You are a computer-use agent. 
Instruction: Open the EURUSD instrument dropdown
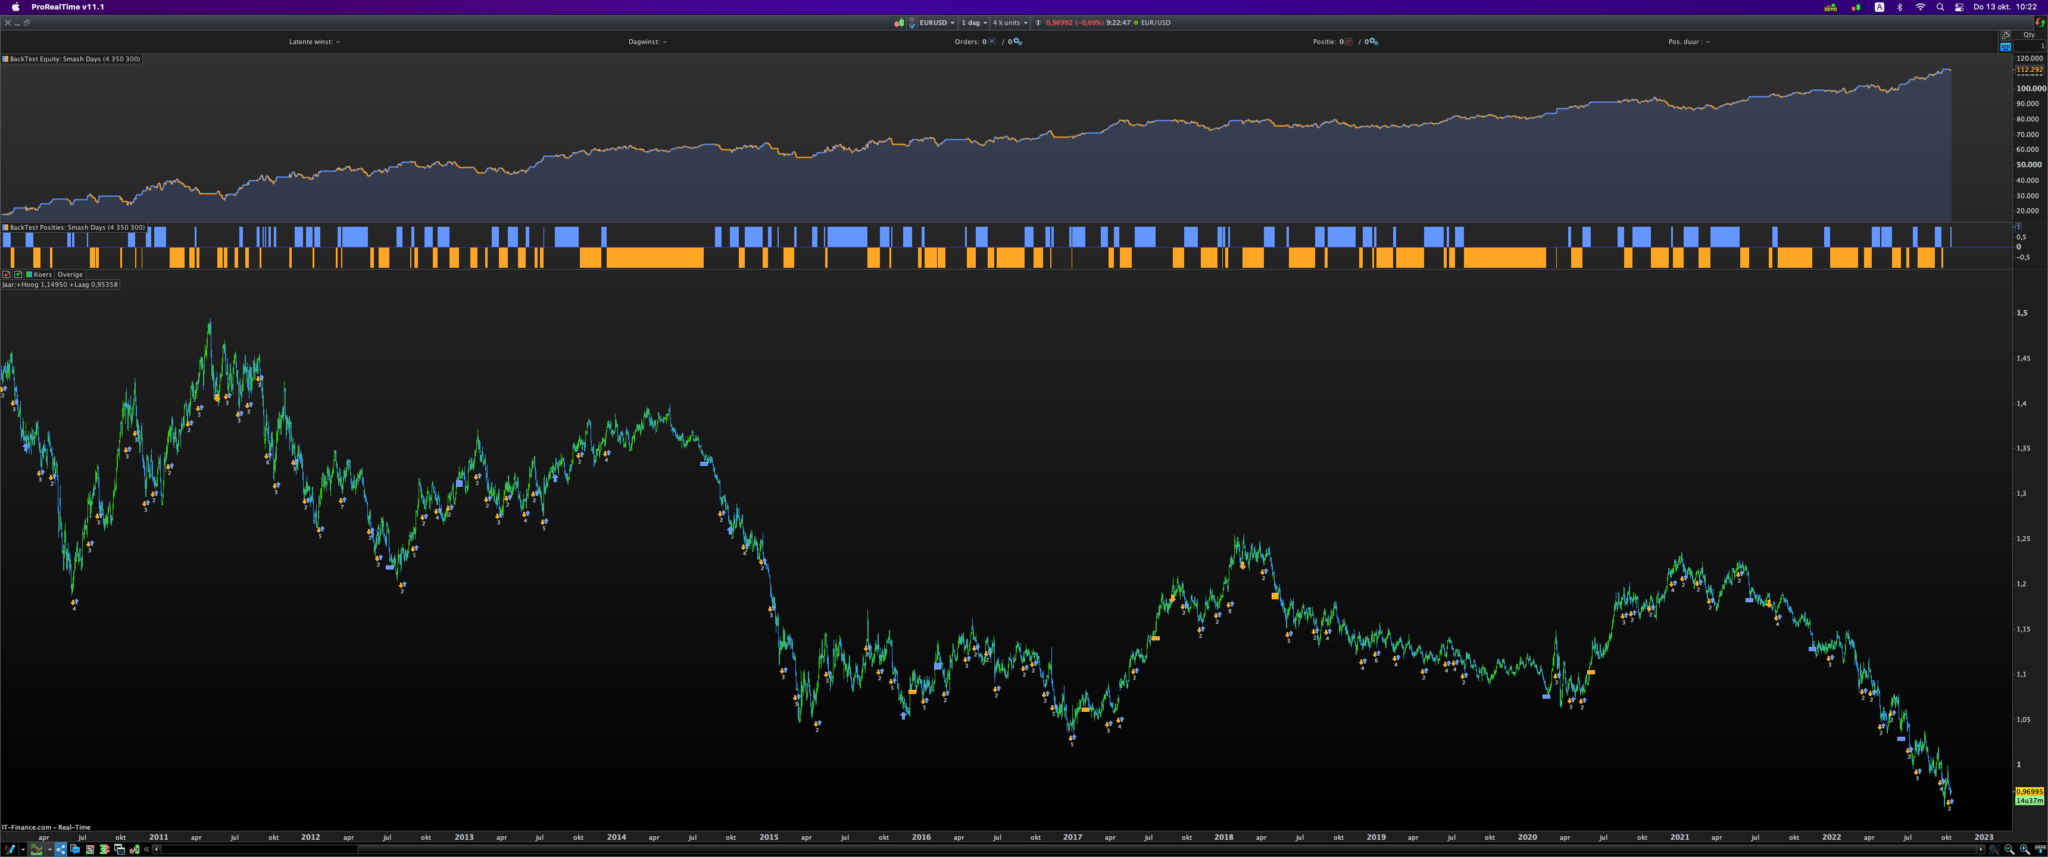point(937,23)
